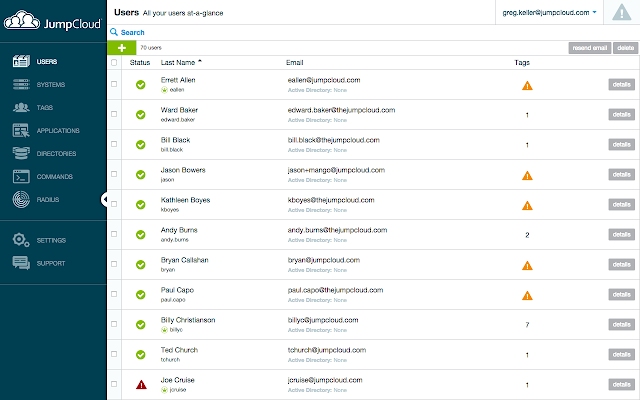Click the Tags column header
The height and width of the screenshot is (400, 640).
click(522, 62)
